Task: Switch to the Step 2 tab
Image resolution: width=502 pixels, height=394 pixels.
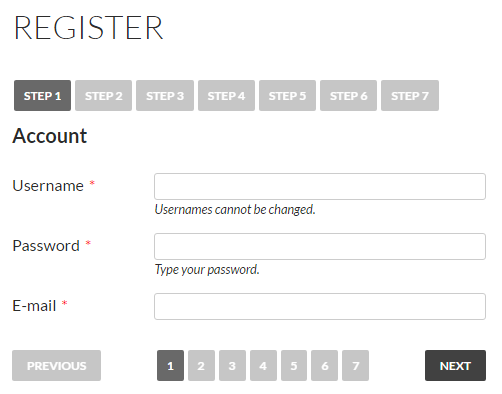Action: (x=103, y=96)
